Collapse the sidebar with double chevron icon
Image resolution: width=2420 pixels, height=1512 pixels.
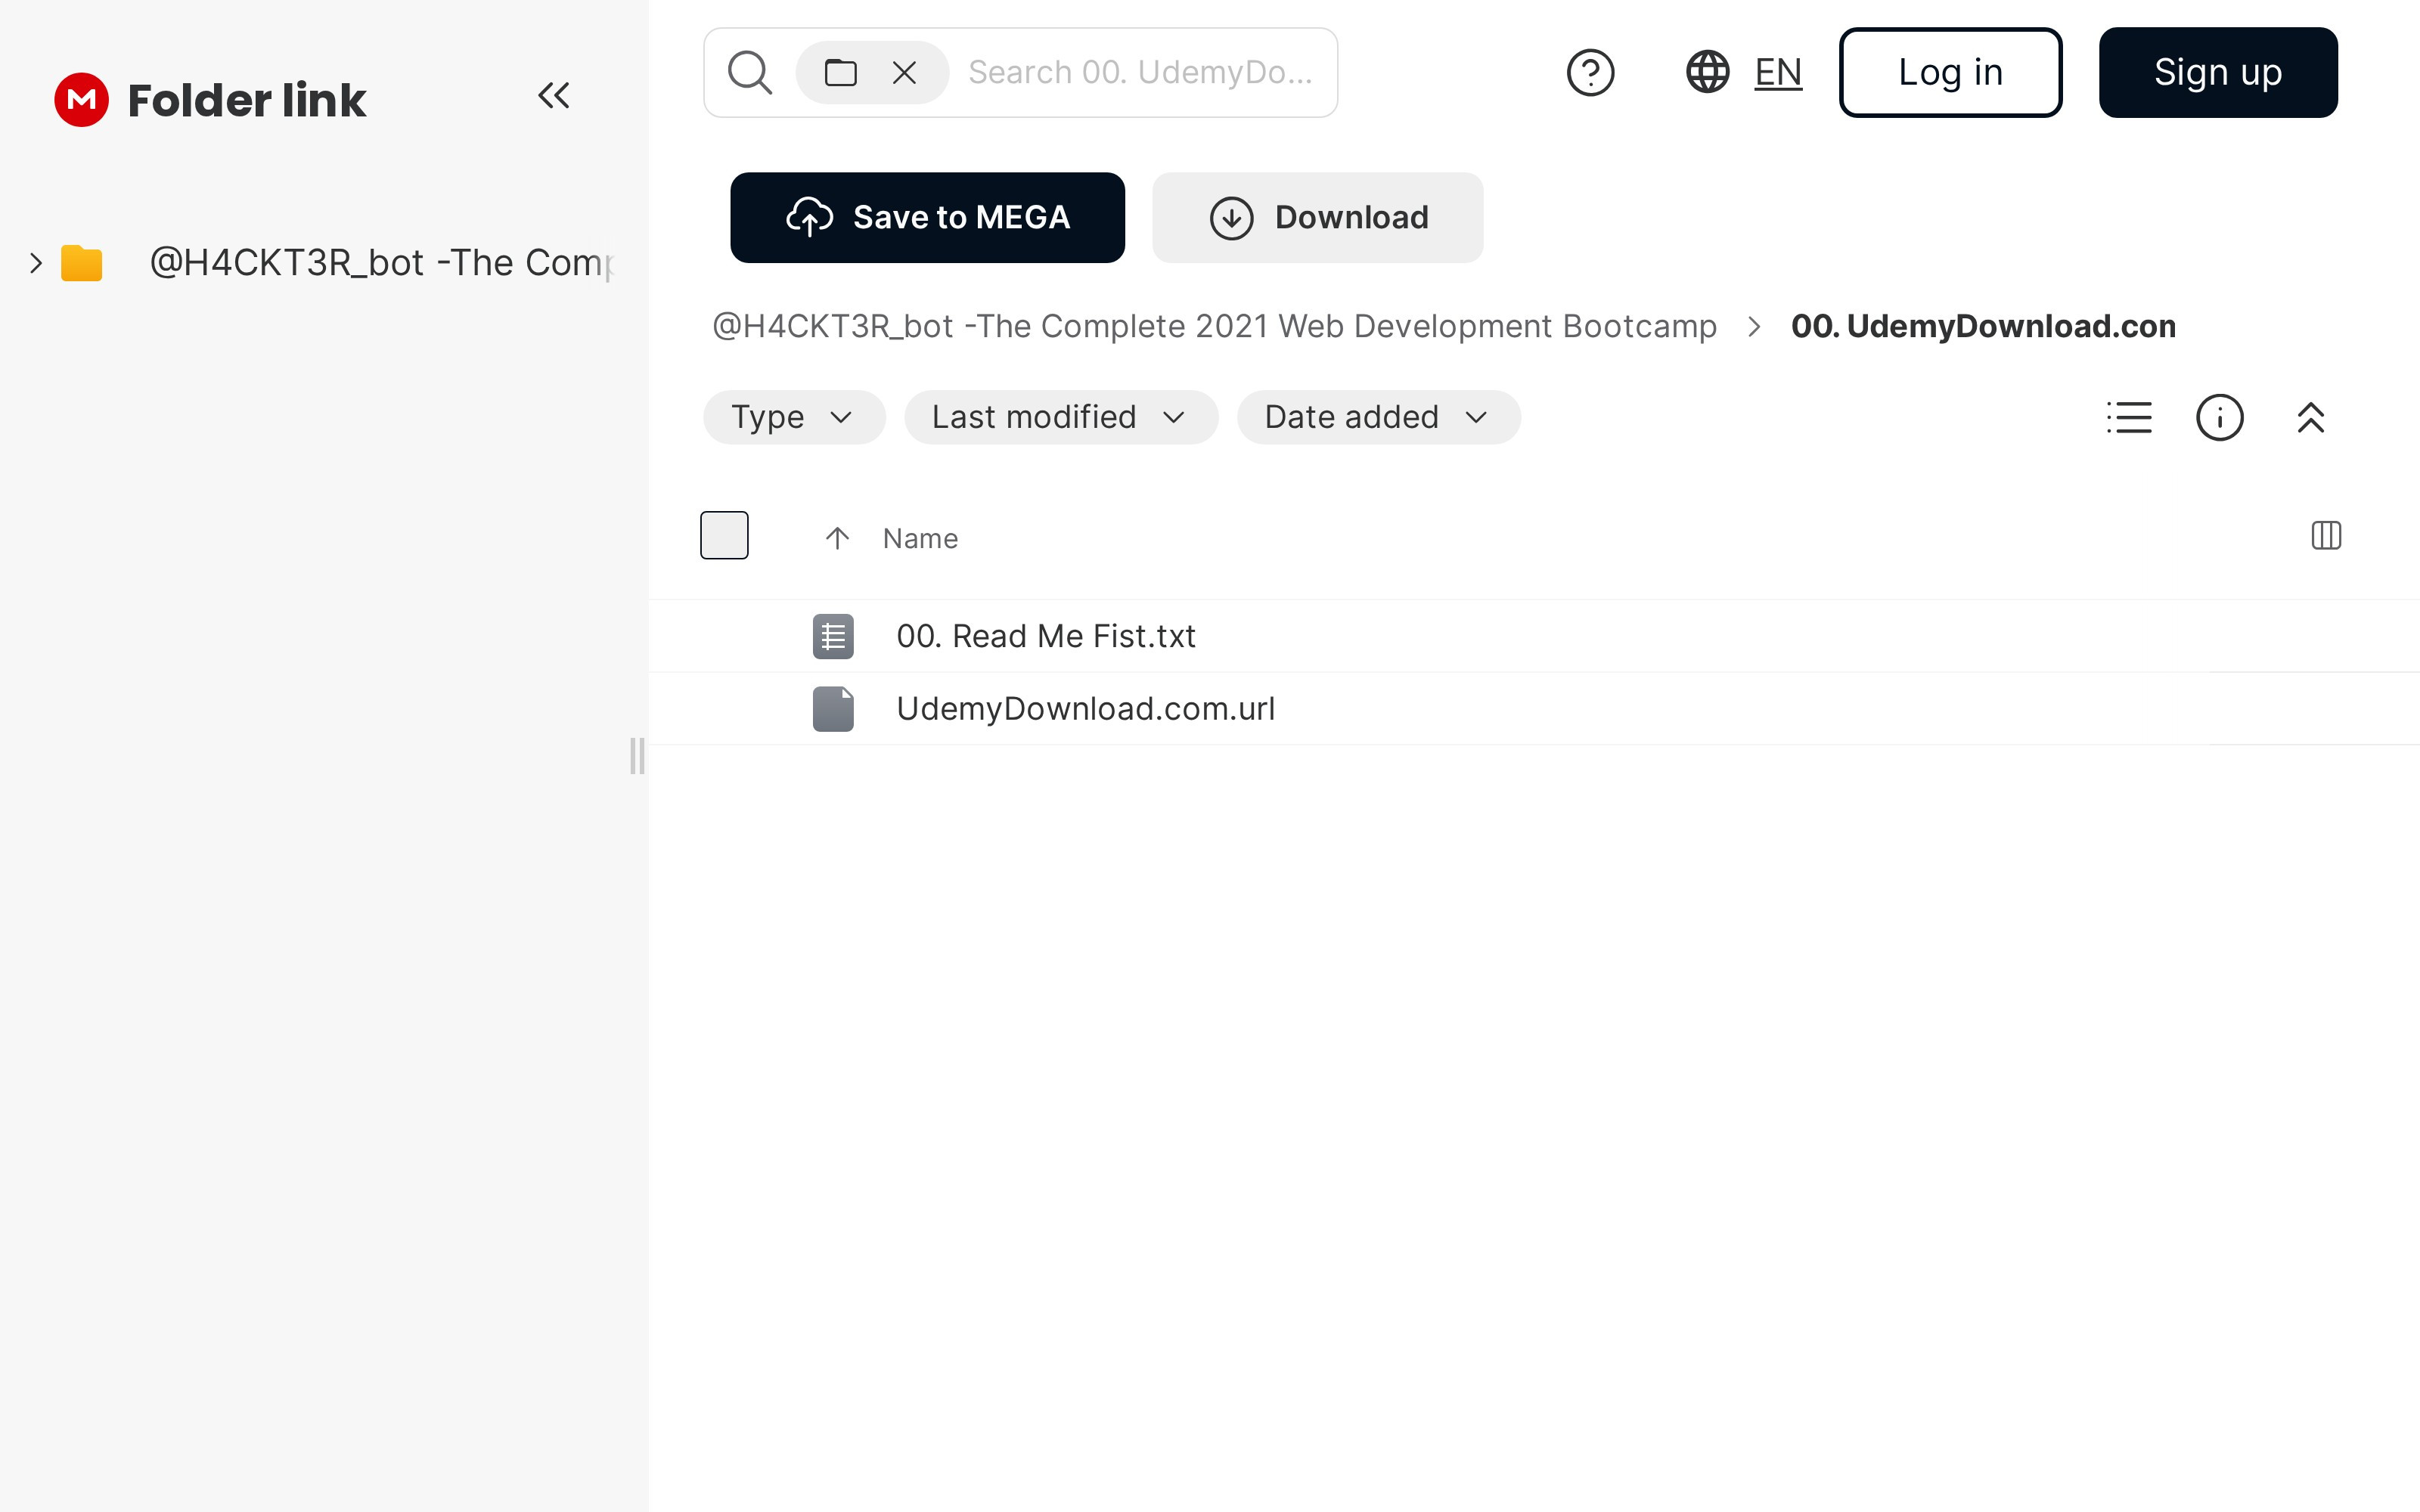tap(554, 96)
